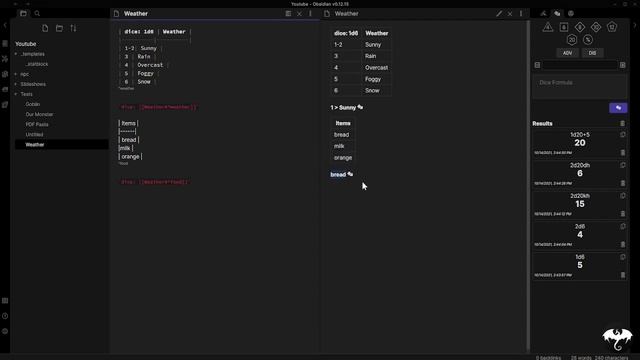The height and width of the screenshot is (360, 640).
Task: Apply disadvantage with the DIS button
Action: pos(592,53)
